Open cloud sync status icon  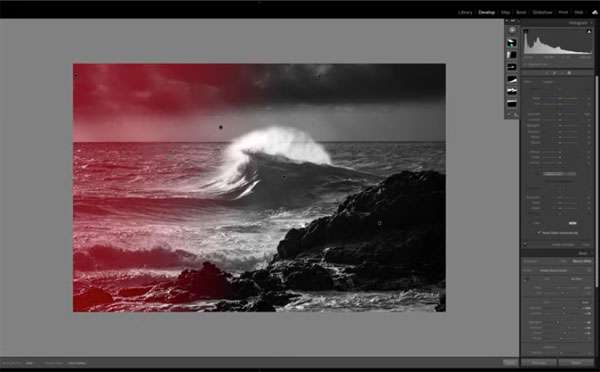click(x=595, y=12)
